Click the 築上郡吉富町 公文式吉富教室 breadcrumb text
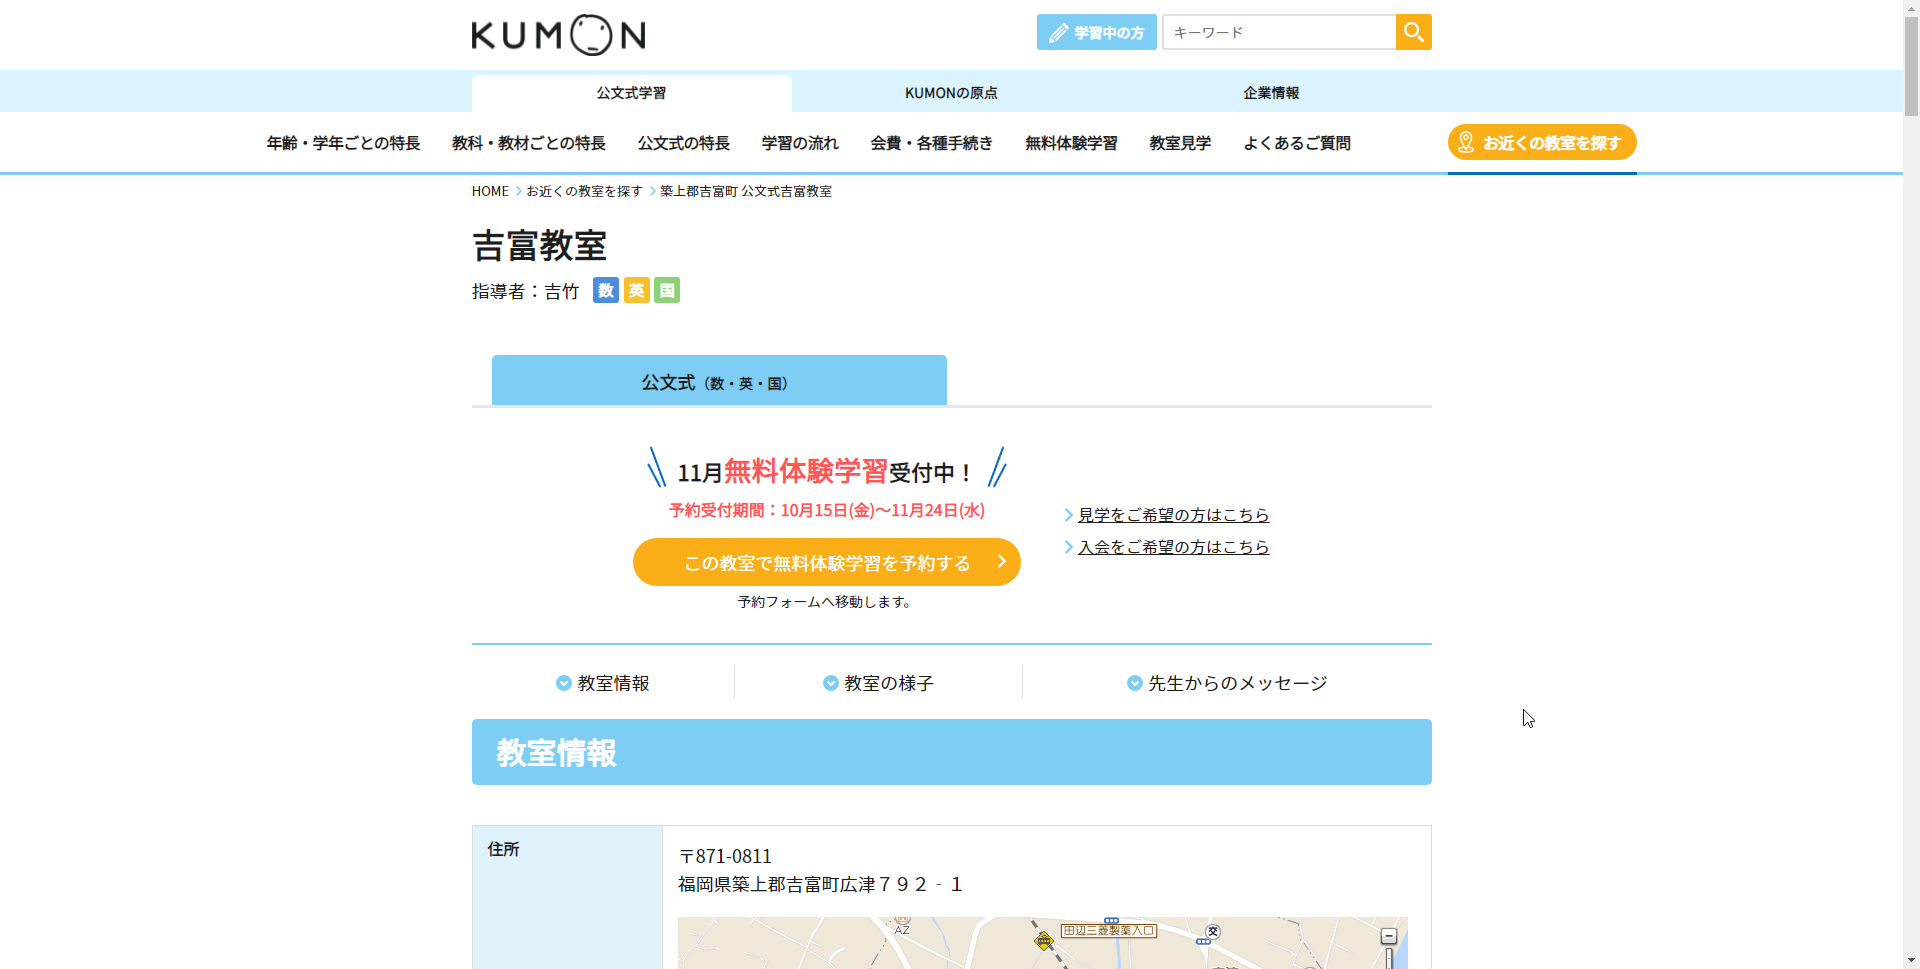This screenshot has height=969, width=1920. click(x=746, y=191)
